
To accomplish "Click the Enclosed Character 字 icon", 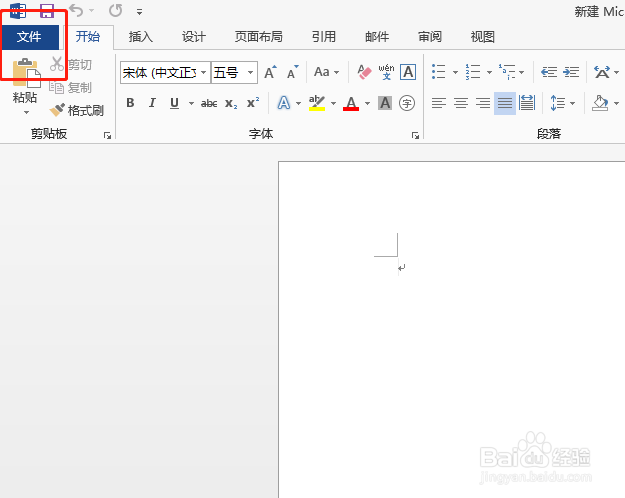I will pyautogui.click(x=407, y=103).
